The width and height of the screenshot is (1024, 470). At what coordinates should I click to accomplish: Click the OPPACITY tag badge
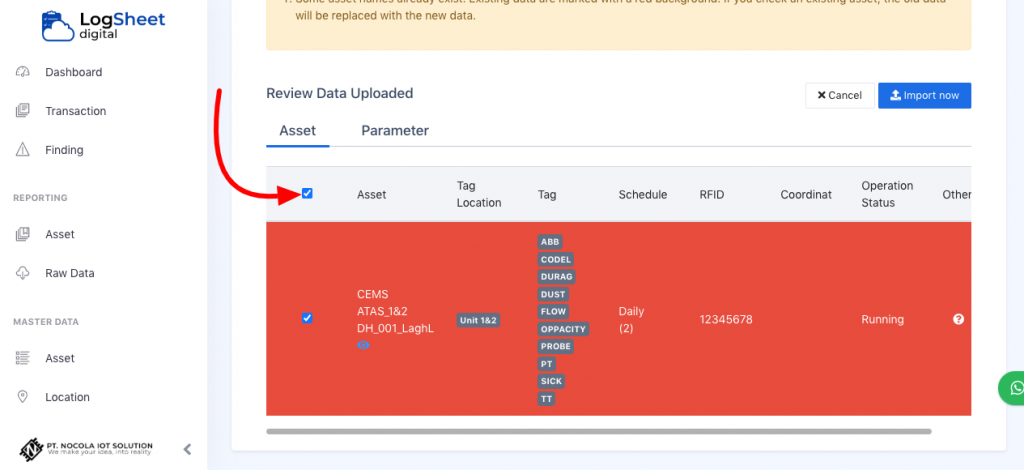point(563,329)
